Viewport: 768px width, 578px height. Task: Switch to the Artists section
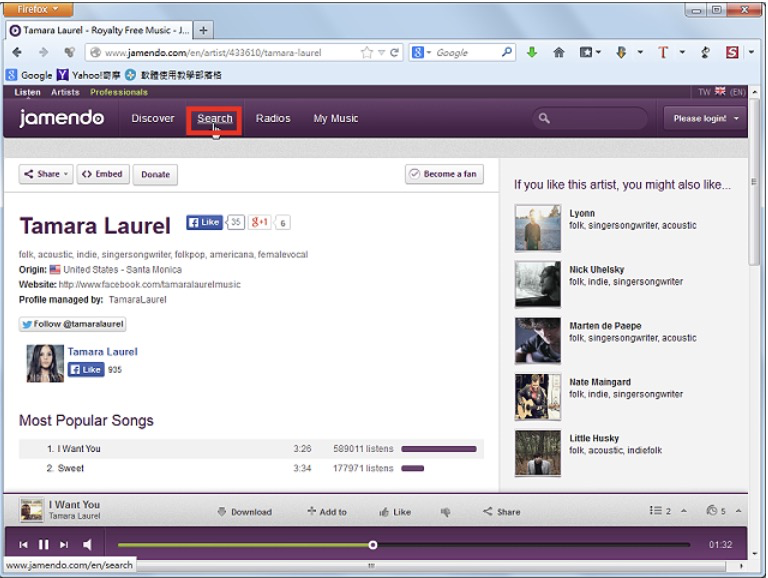click(65, 92)
